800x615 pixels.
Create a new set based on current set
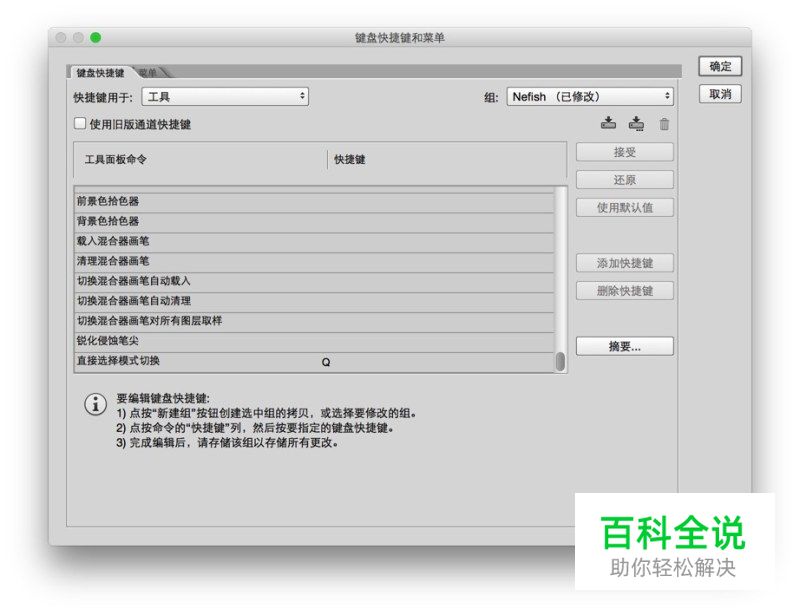coord(636,124)
